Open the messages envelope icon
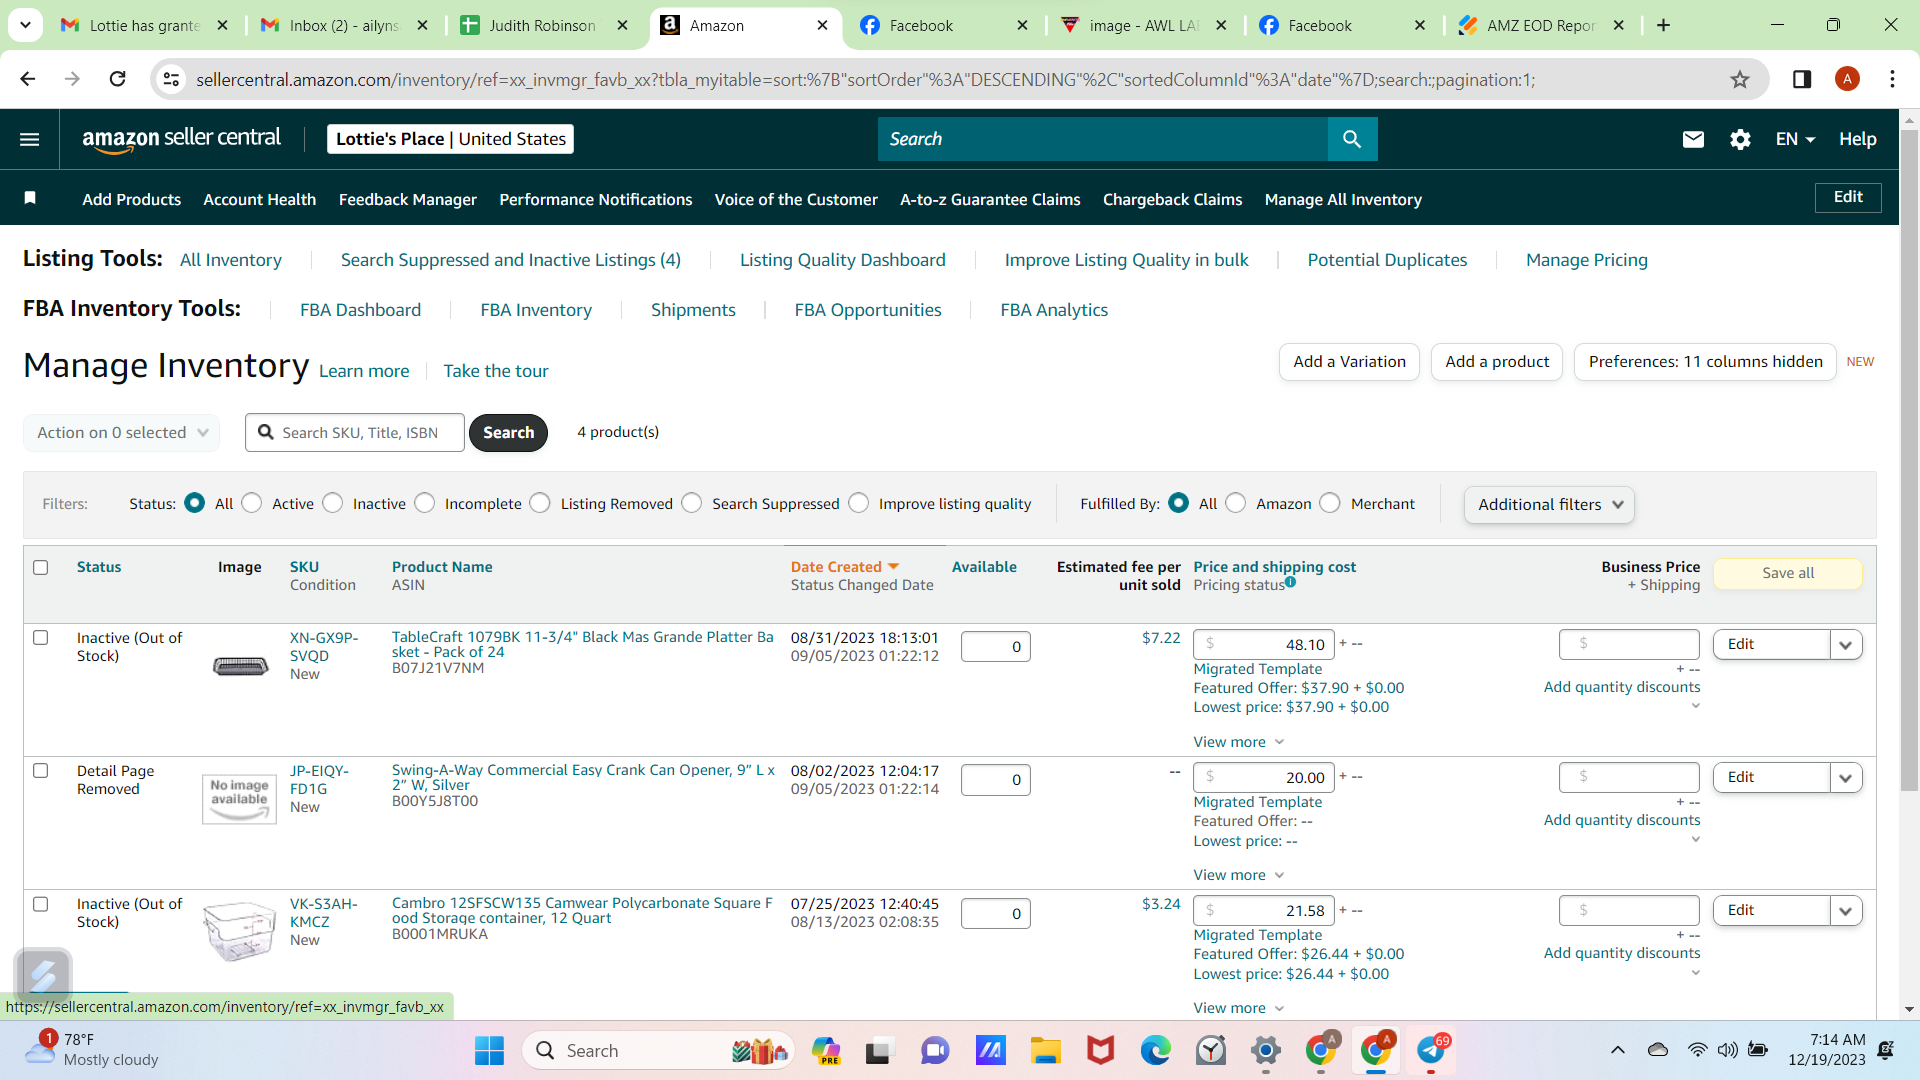This screenshot has width=1920, height=1080. point(1693,139)
